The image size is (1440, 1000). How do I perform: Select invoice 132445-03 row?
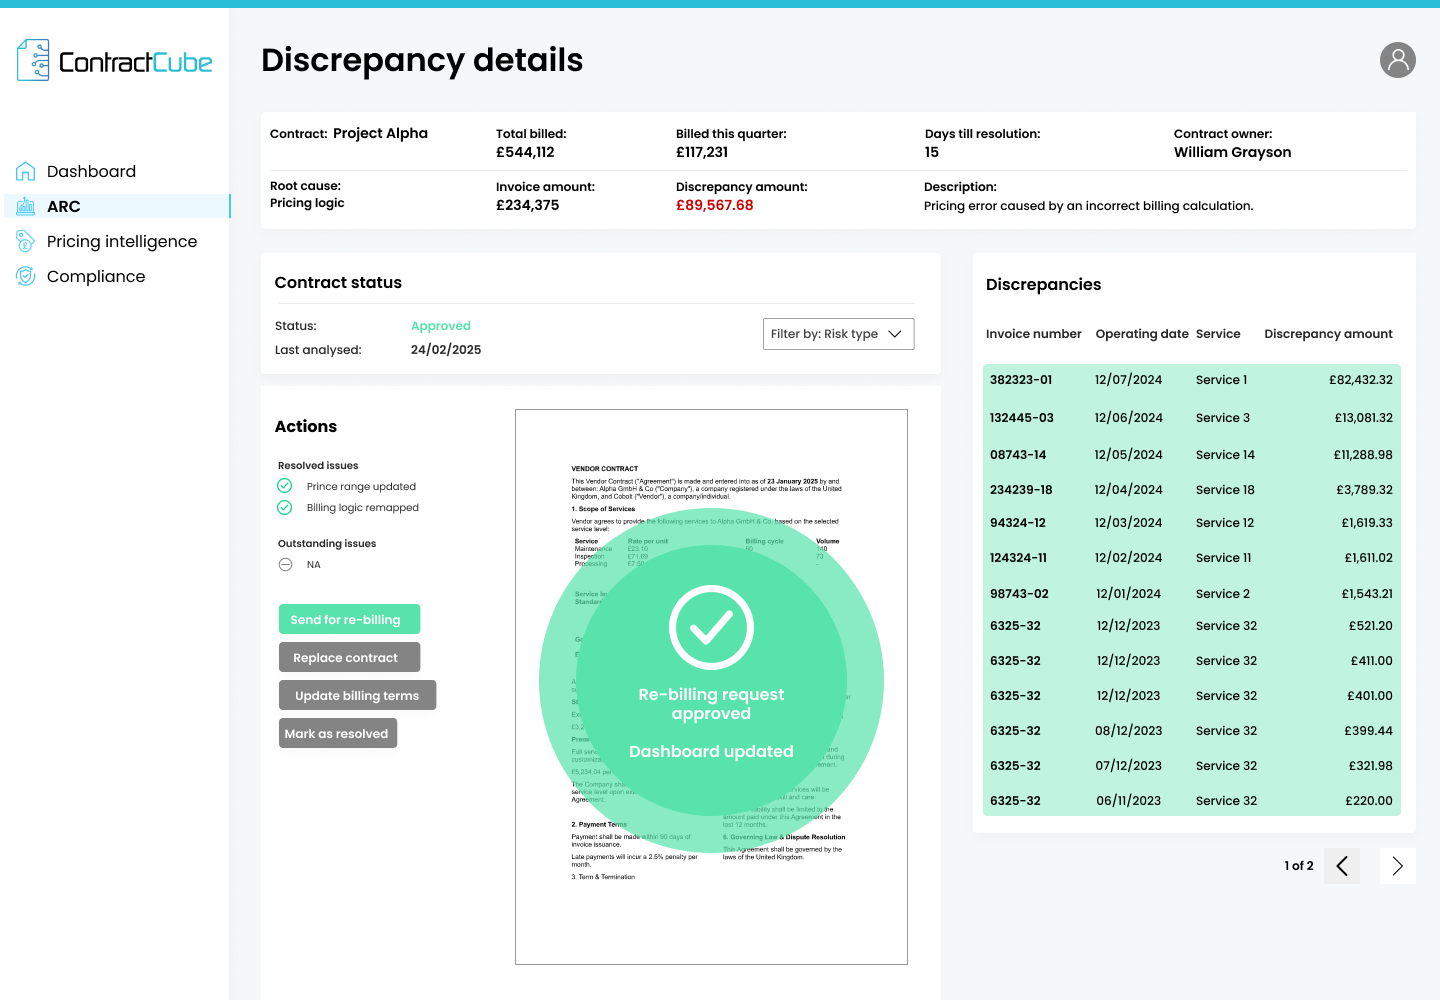click(1192, 418)
